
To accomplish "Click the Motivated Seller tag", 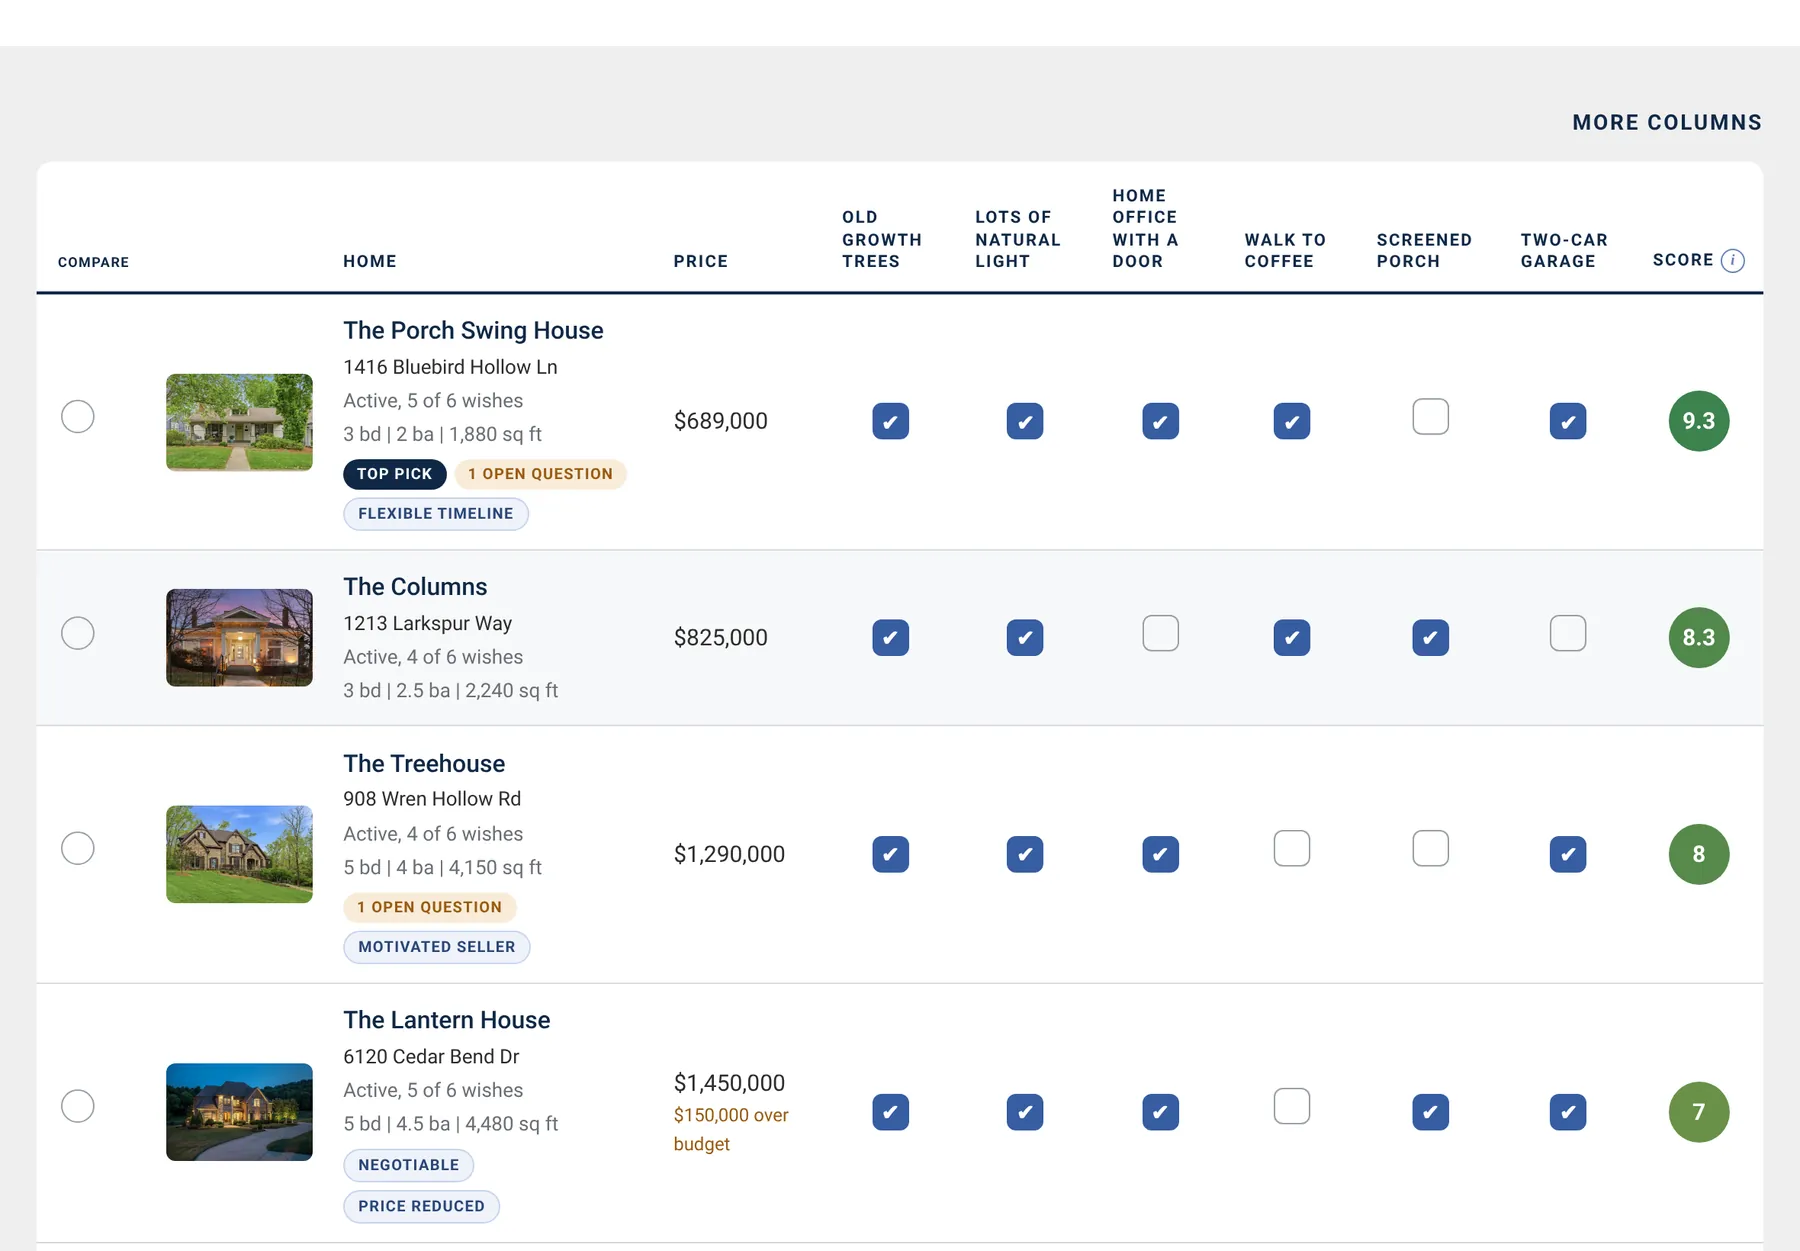I will click(437, 947).
